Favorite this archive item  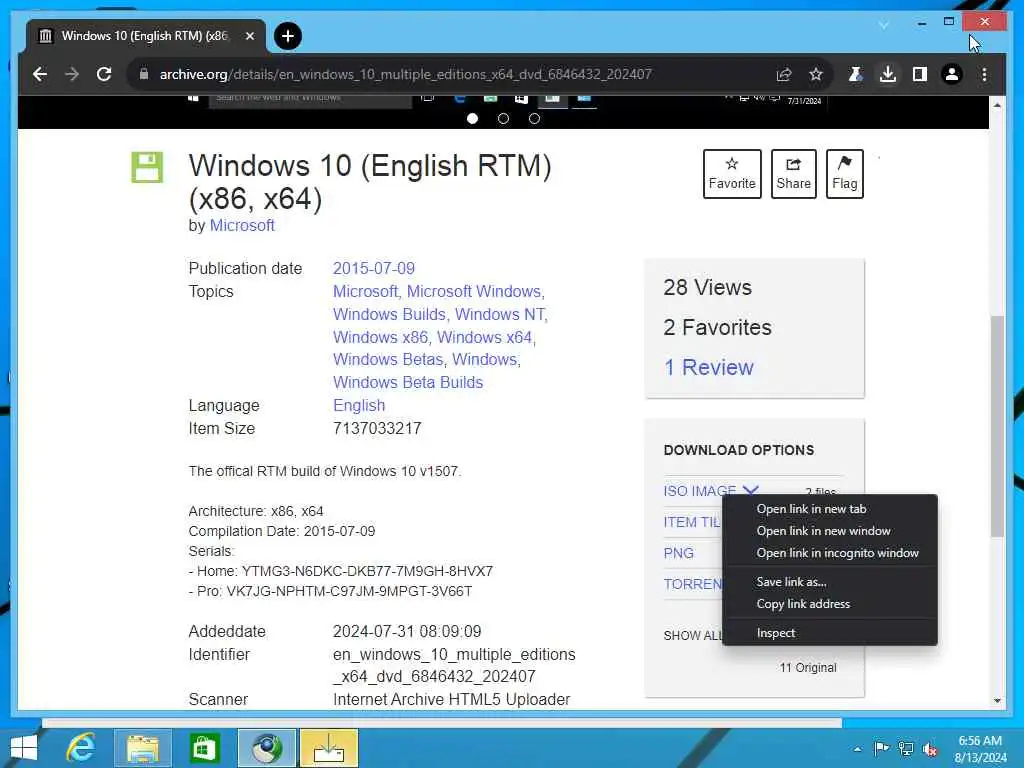tap(732, 174)
